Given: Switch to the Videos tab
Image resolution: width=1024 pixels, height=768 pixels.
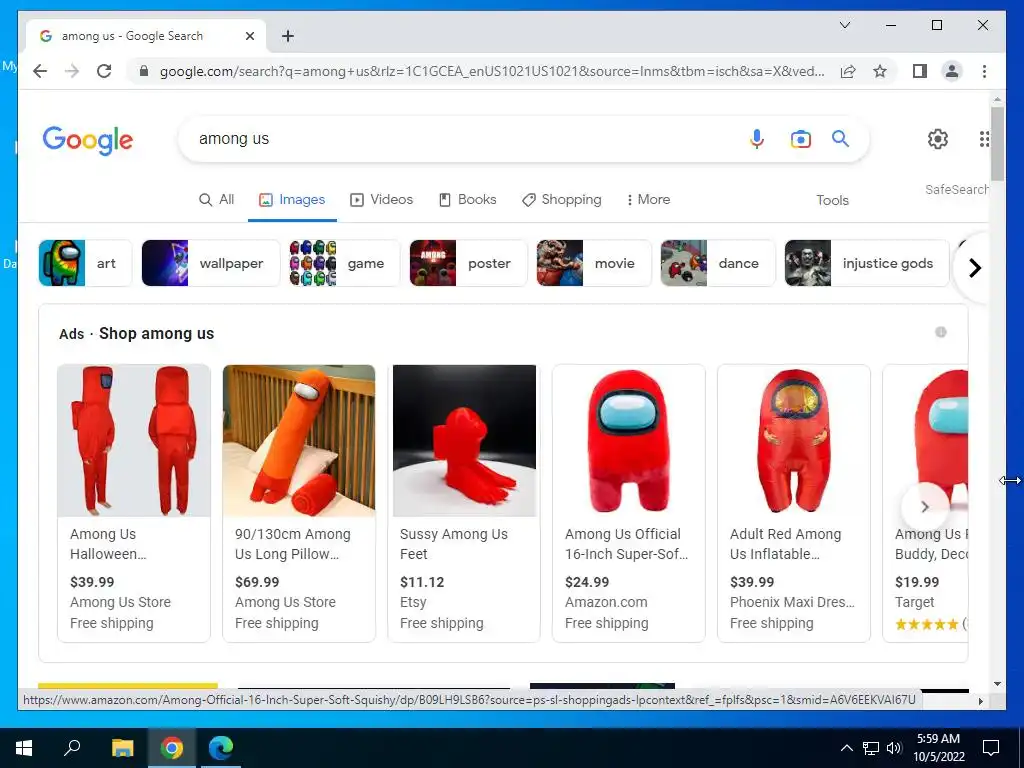Looking at the screenshot, I should point(381,199).
